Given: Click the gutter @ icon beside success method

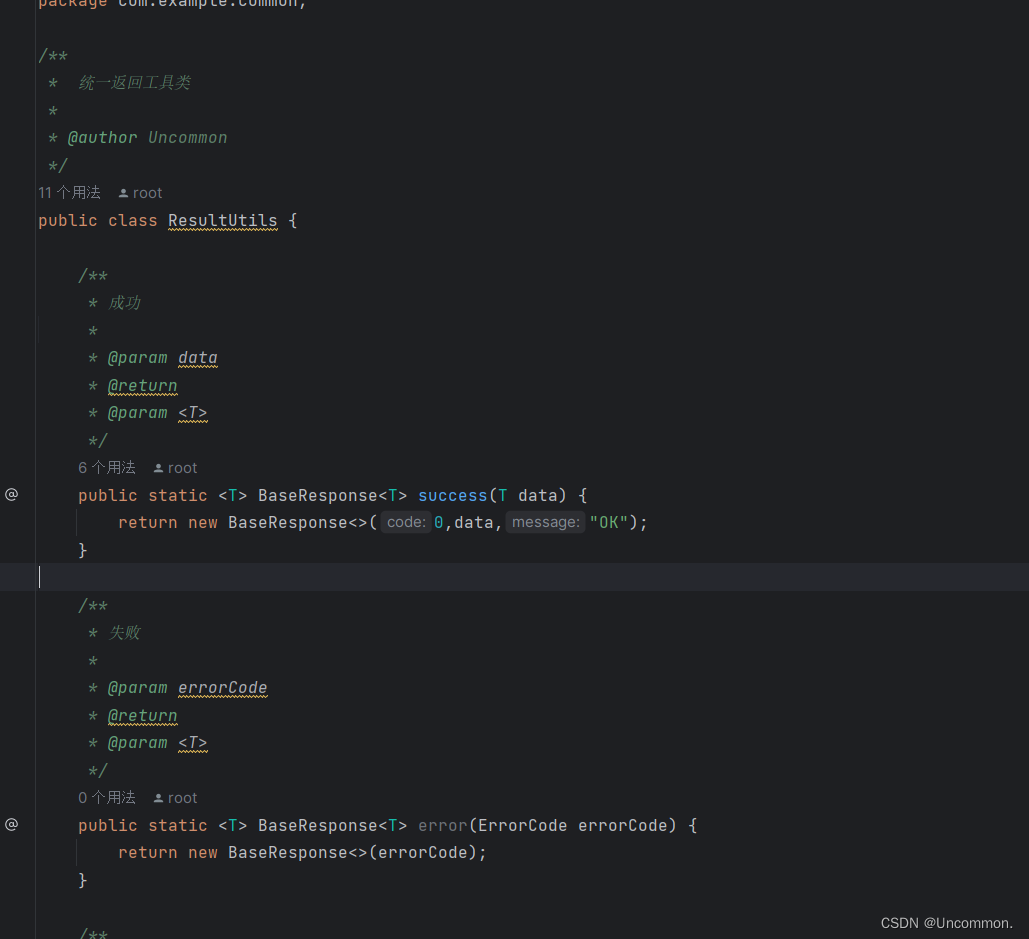Looking at the screenshot, I should click(12, 495).
